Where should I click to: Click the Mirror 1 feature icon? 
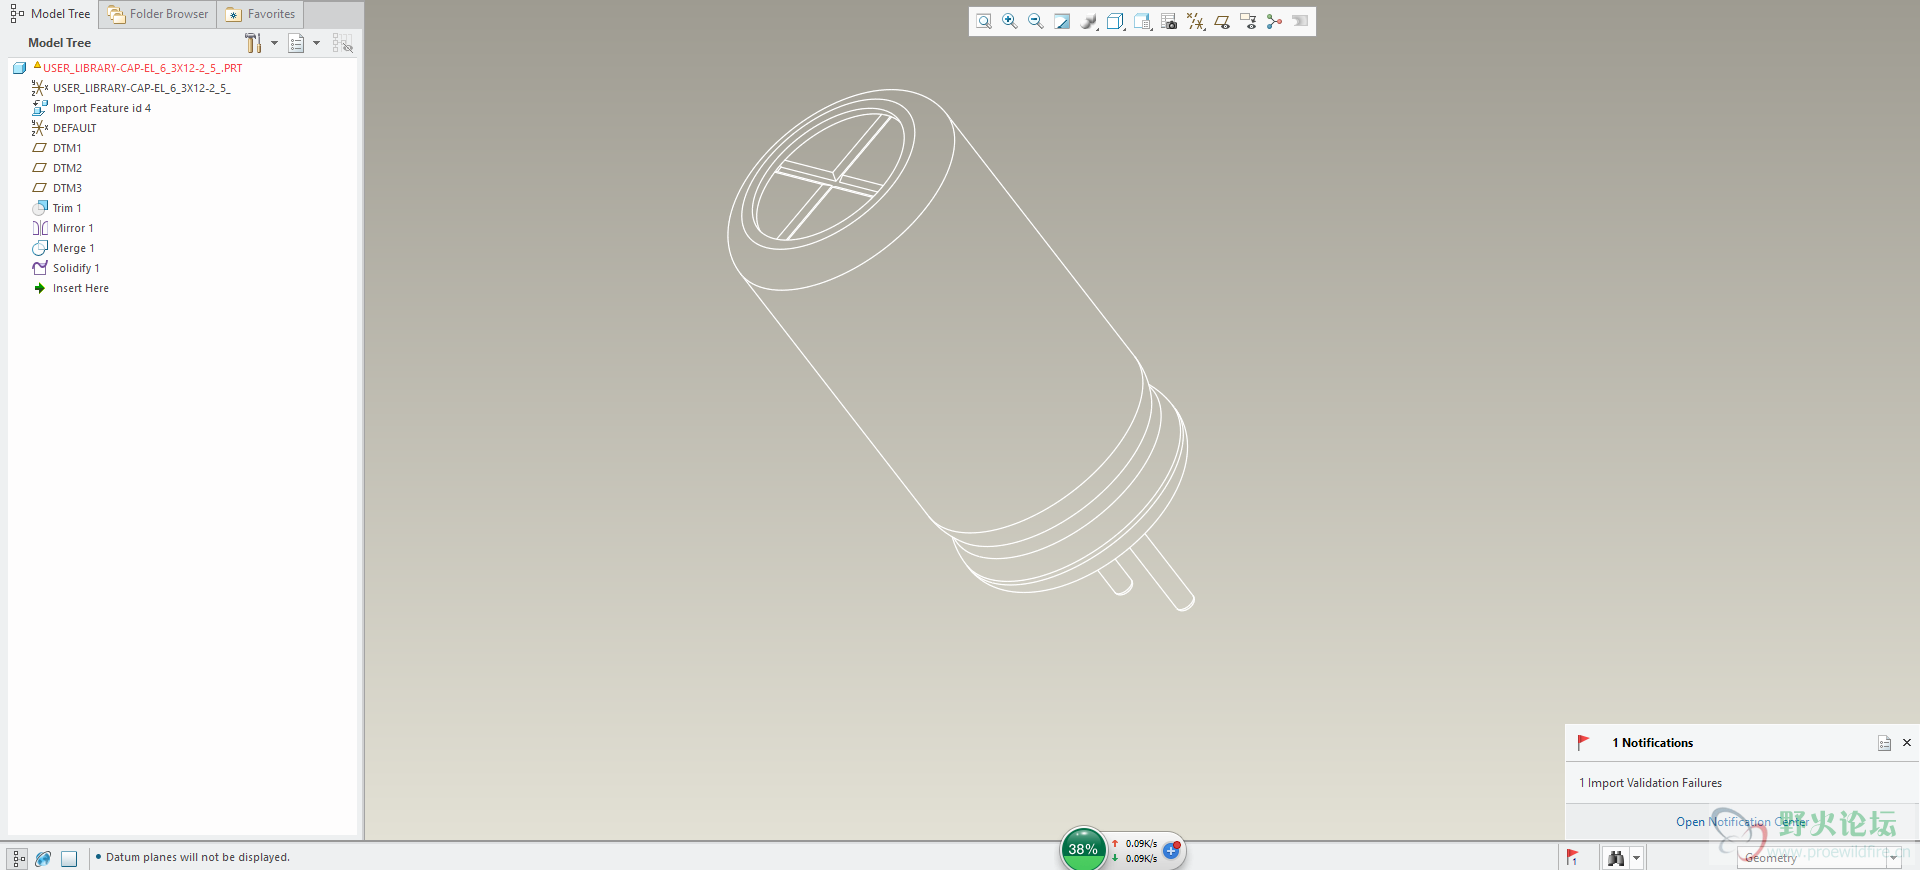40,228
